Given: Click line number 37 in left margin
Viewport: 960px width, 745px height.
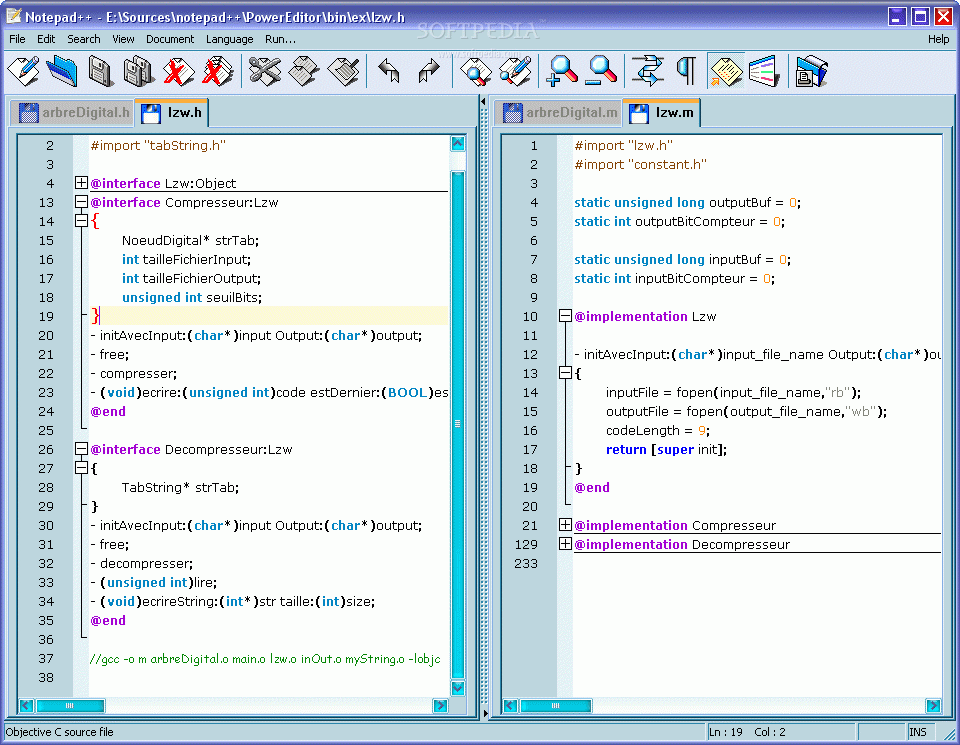Looking at the screenshot, I should [x=46, y=659].
